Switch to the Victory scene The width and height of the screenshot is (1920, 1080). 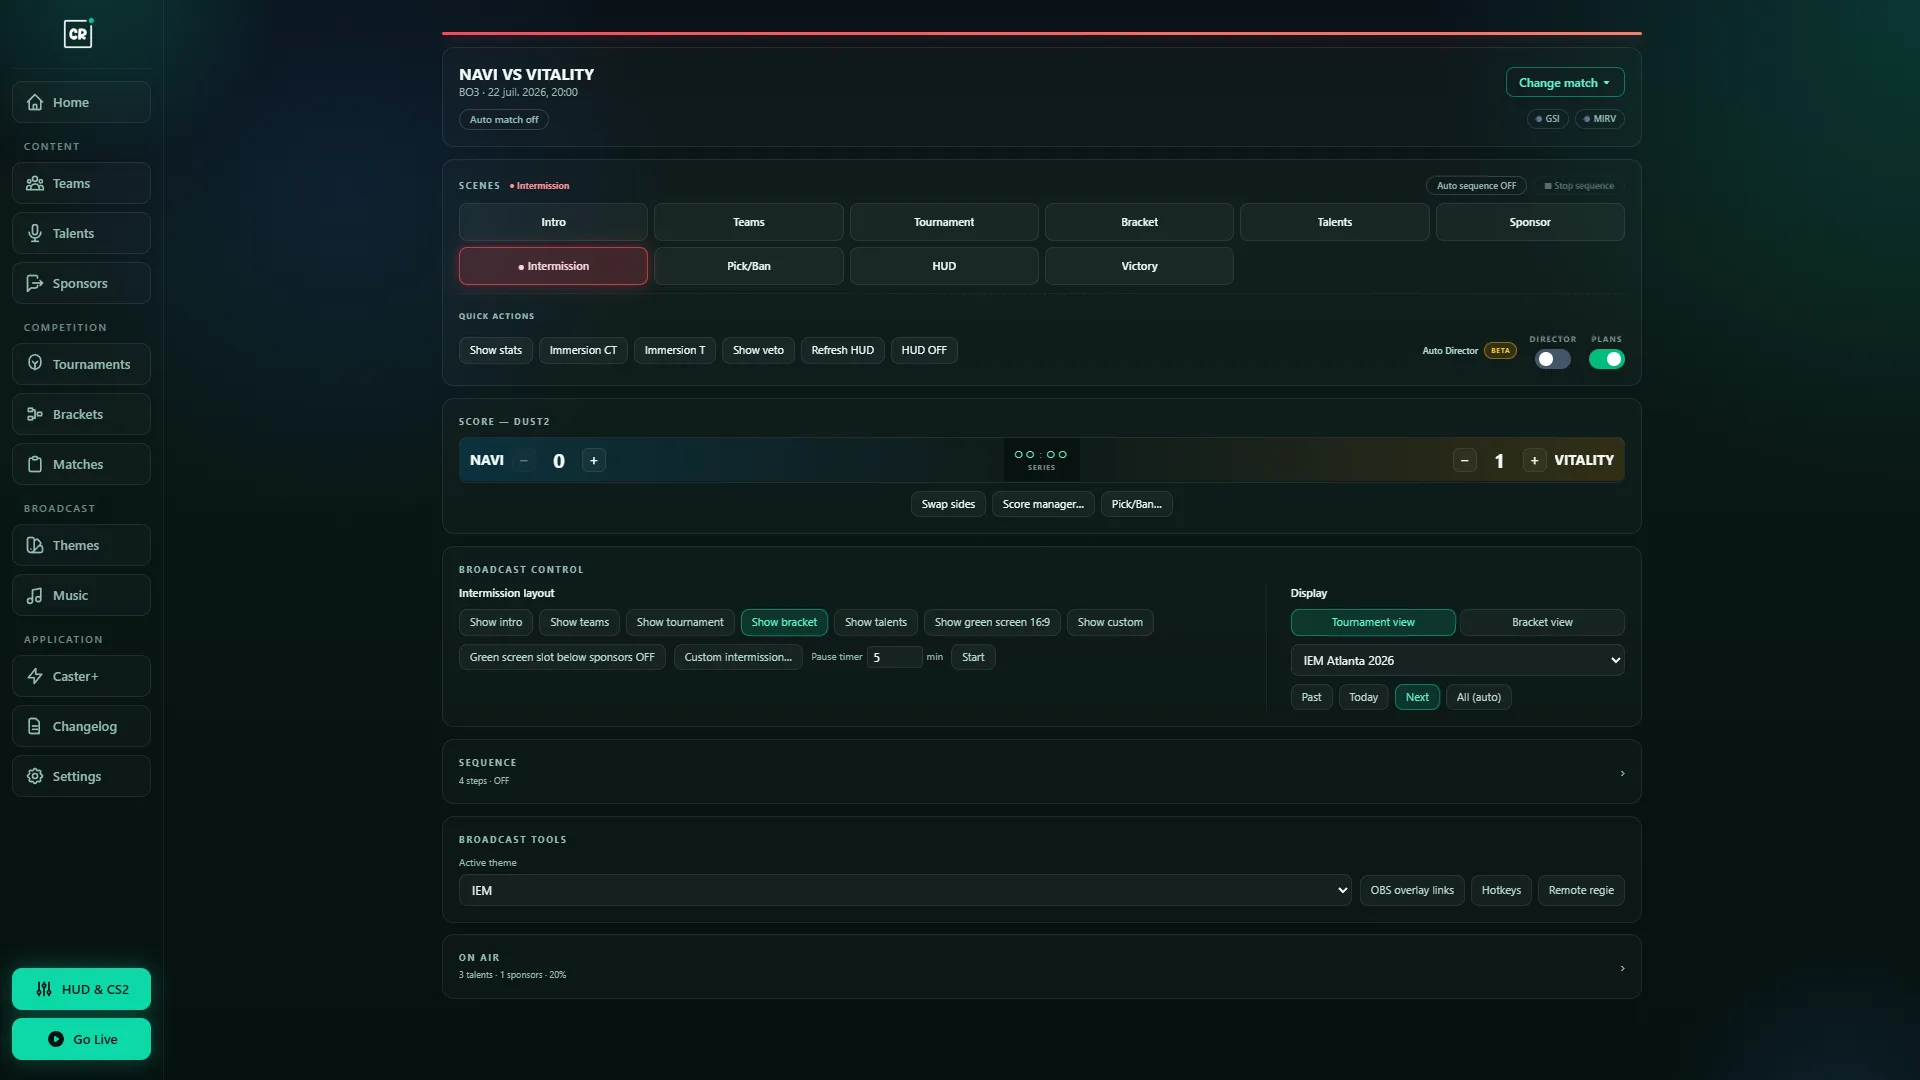click(x=1139, y=266)
